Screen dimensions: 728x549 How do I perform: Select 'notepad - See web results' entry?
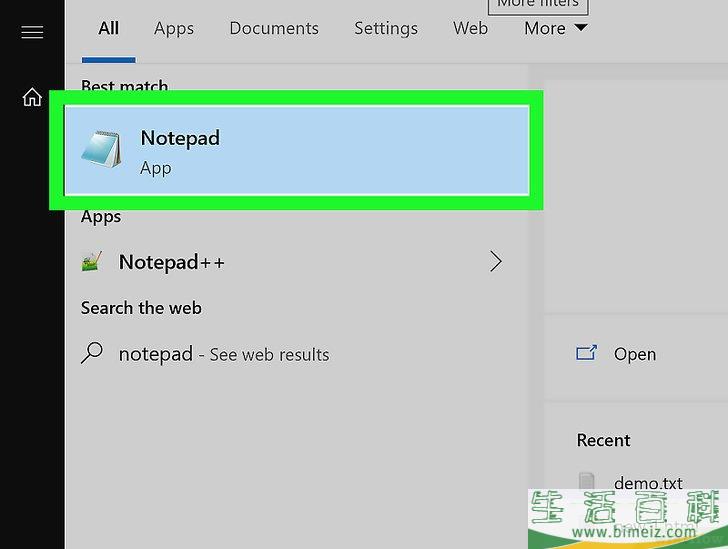(297, 354)
